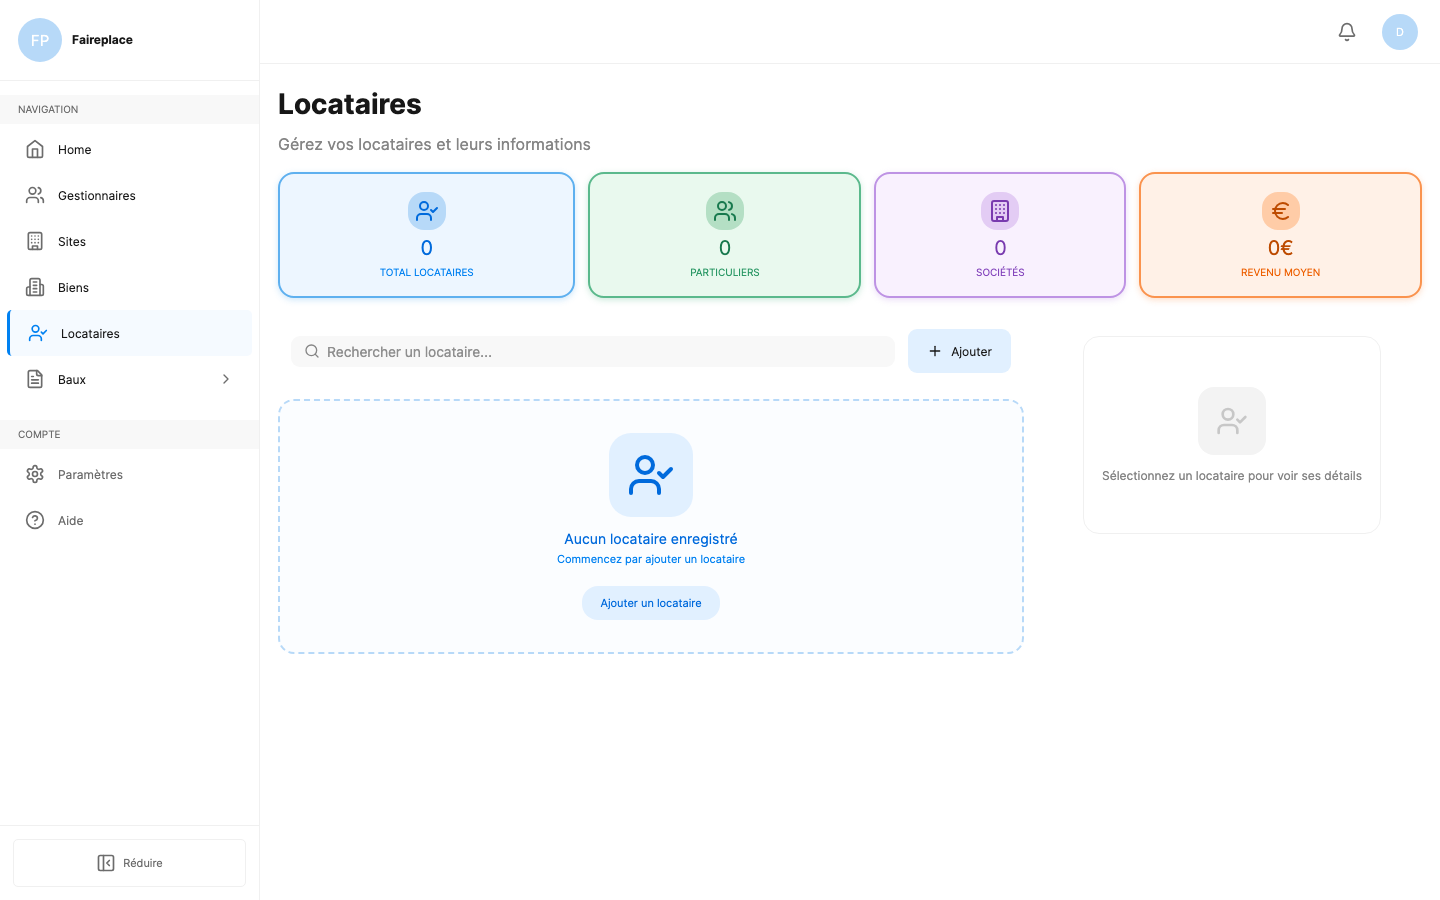The height and width of the screenshot is (900, 1440).
Task: Open the user profile avatar menu
Action: point(1400,31)
